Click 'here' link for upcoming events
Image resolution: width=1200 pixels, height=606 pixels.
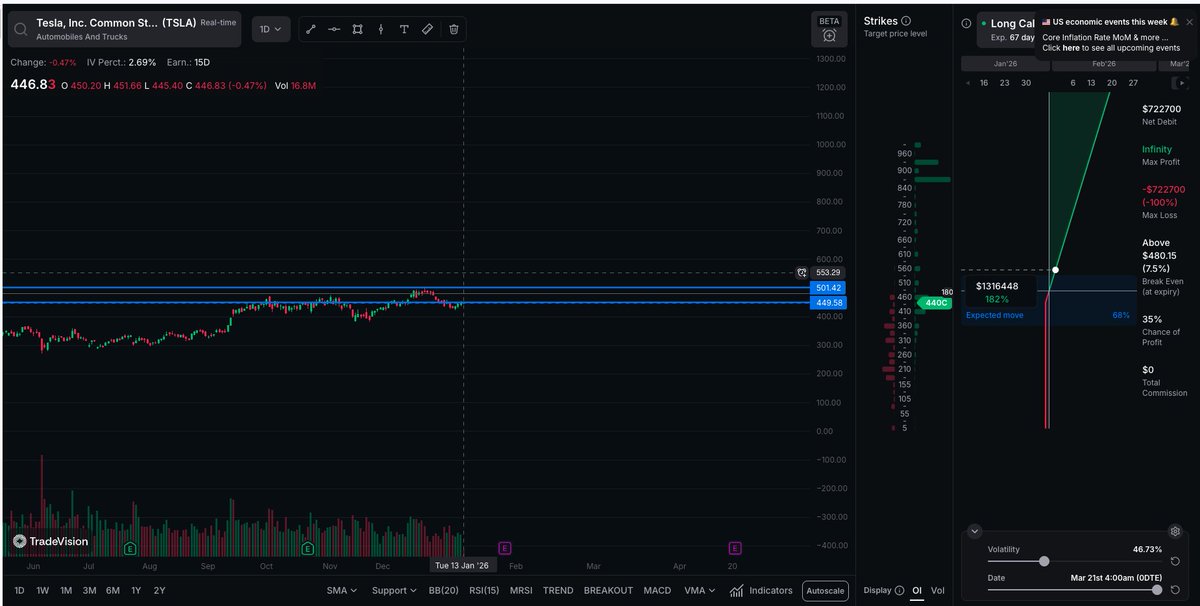1071,48
